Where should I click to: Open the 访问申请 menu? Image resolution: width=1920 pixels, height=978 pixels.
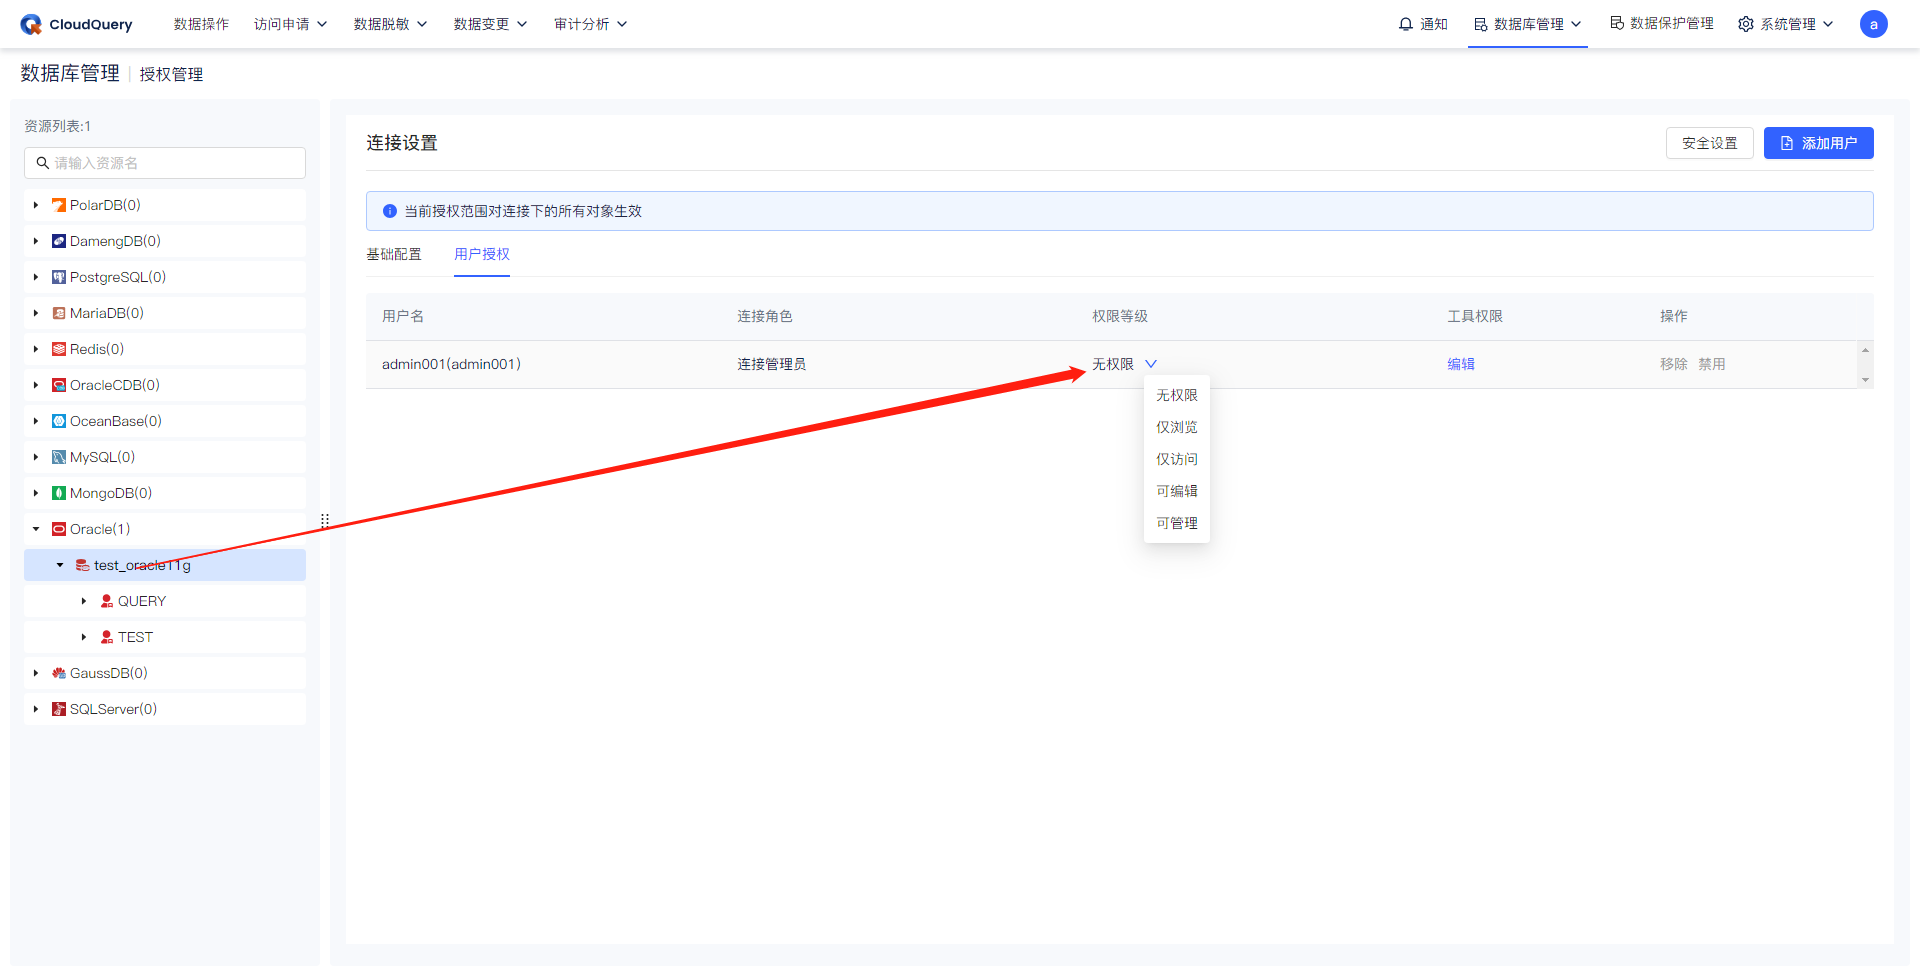290,24
